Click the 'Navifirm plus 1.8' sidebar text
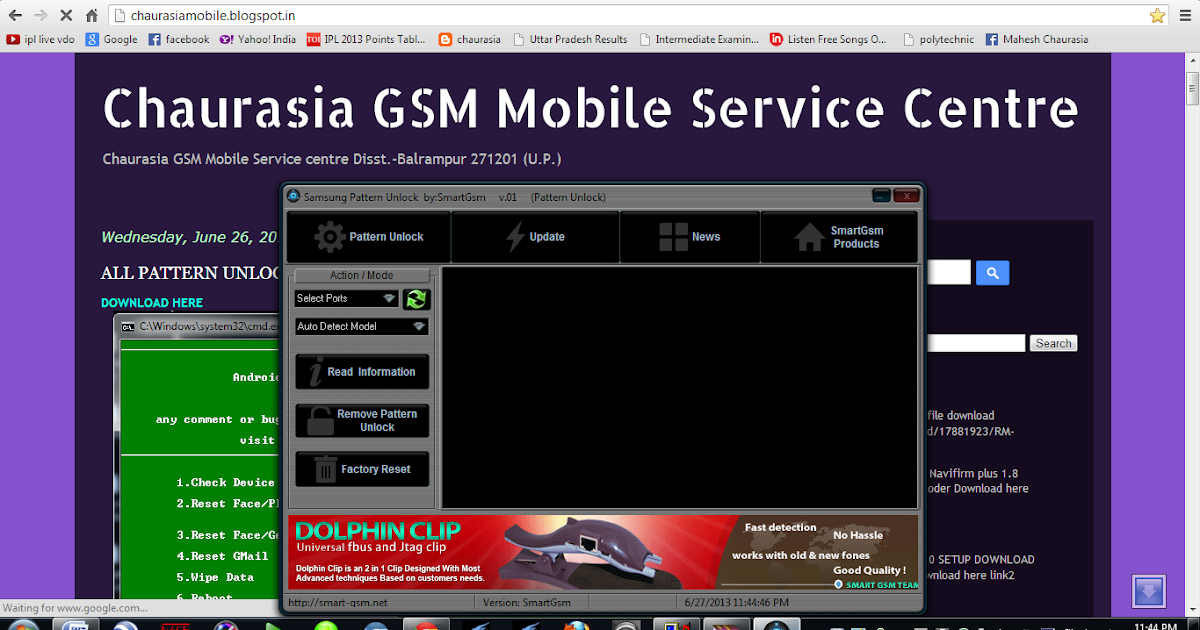 [x=973, y=473]
